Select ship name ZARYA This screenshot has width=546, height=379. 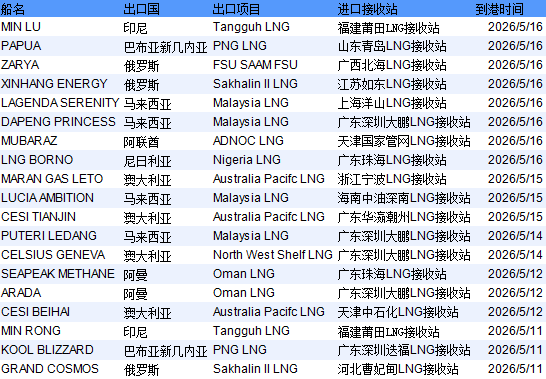tap(20, 65)
